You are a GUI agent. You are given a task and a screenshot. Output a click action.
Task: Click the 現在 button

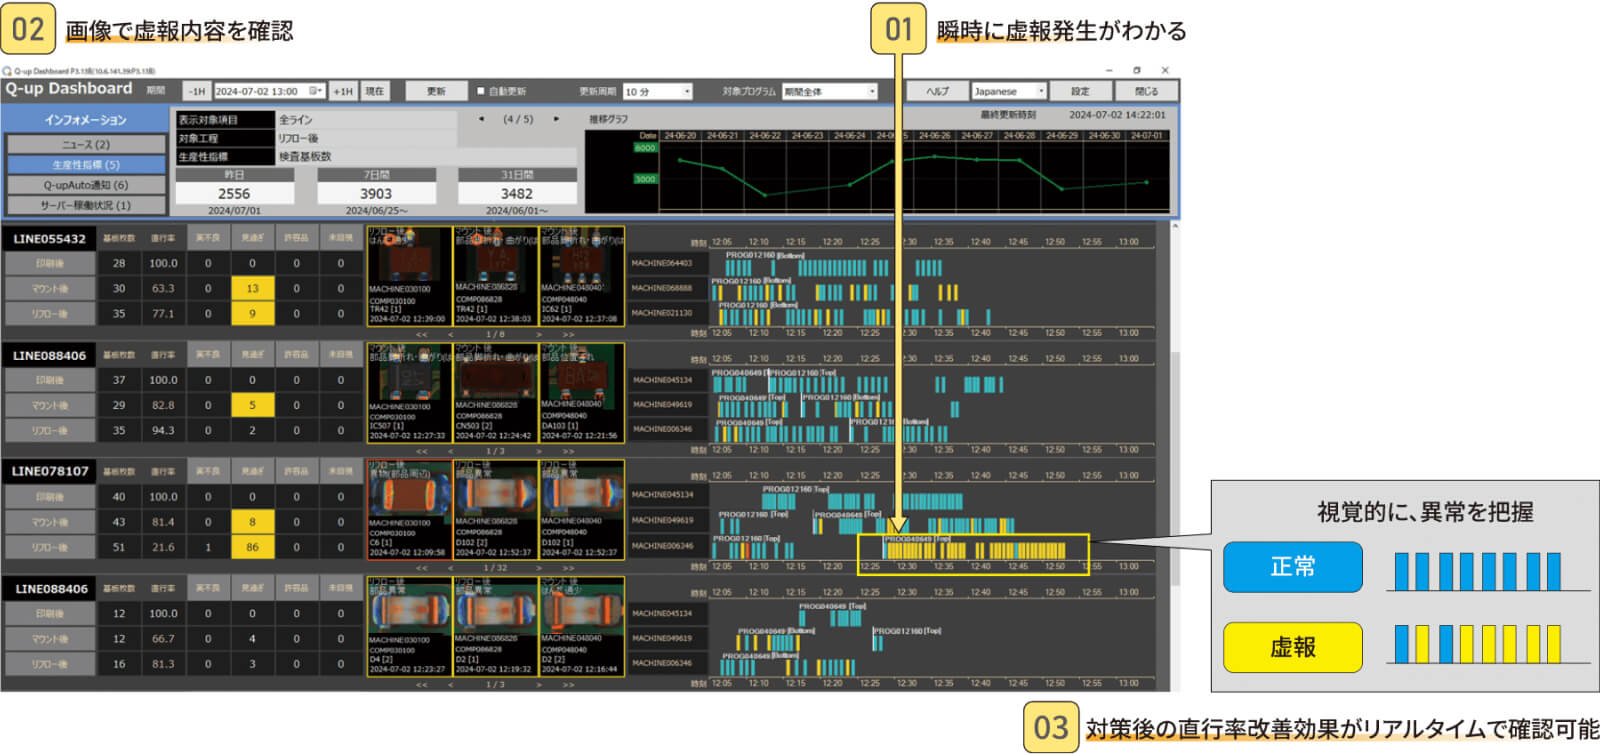(x=375, y=91)
